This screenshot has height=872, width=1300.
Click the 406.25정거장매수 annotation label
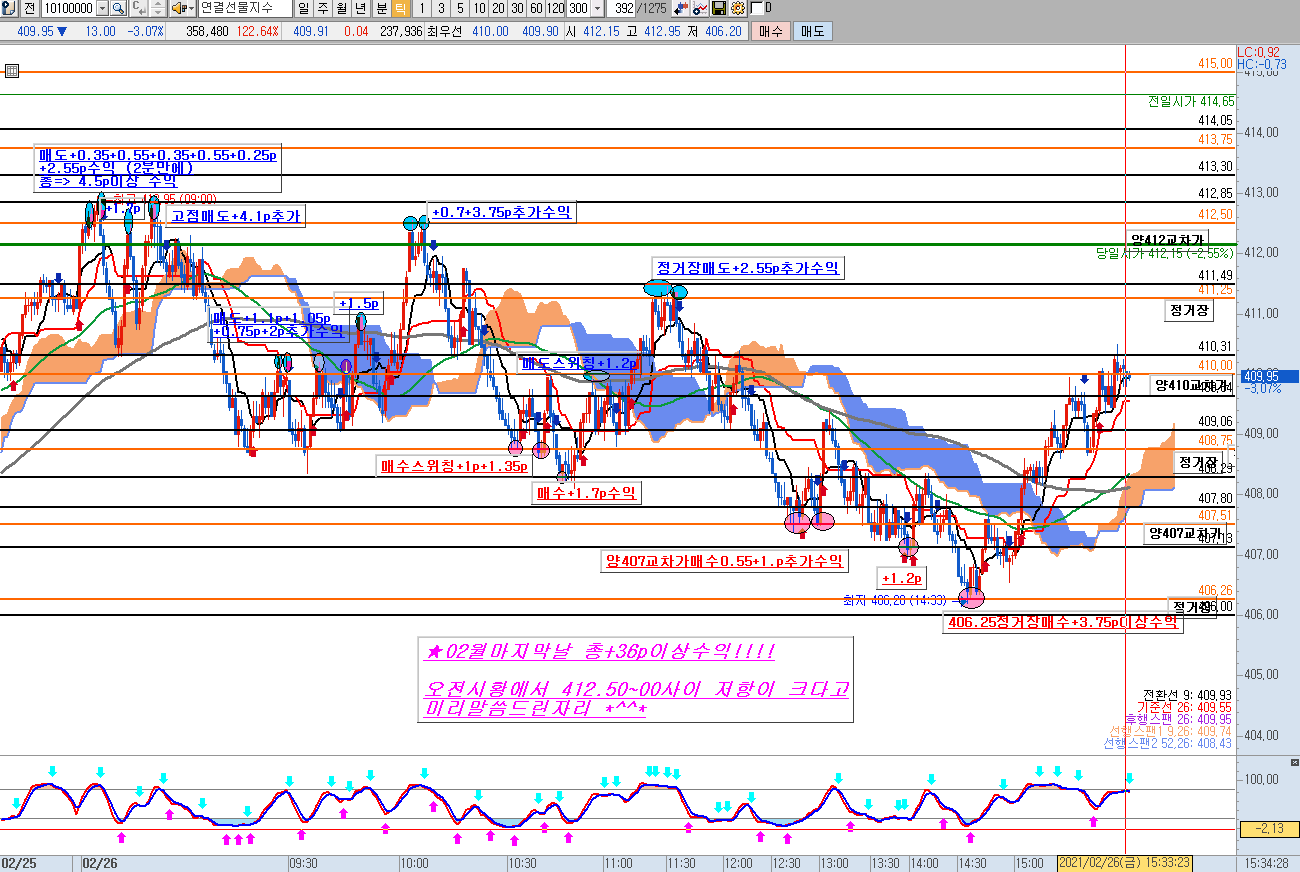pyautogui.click(x=1063, y=623)
